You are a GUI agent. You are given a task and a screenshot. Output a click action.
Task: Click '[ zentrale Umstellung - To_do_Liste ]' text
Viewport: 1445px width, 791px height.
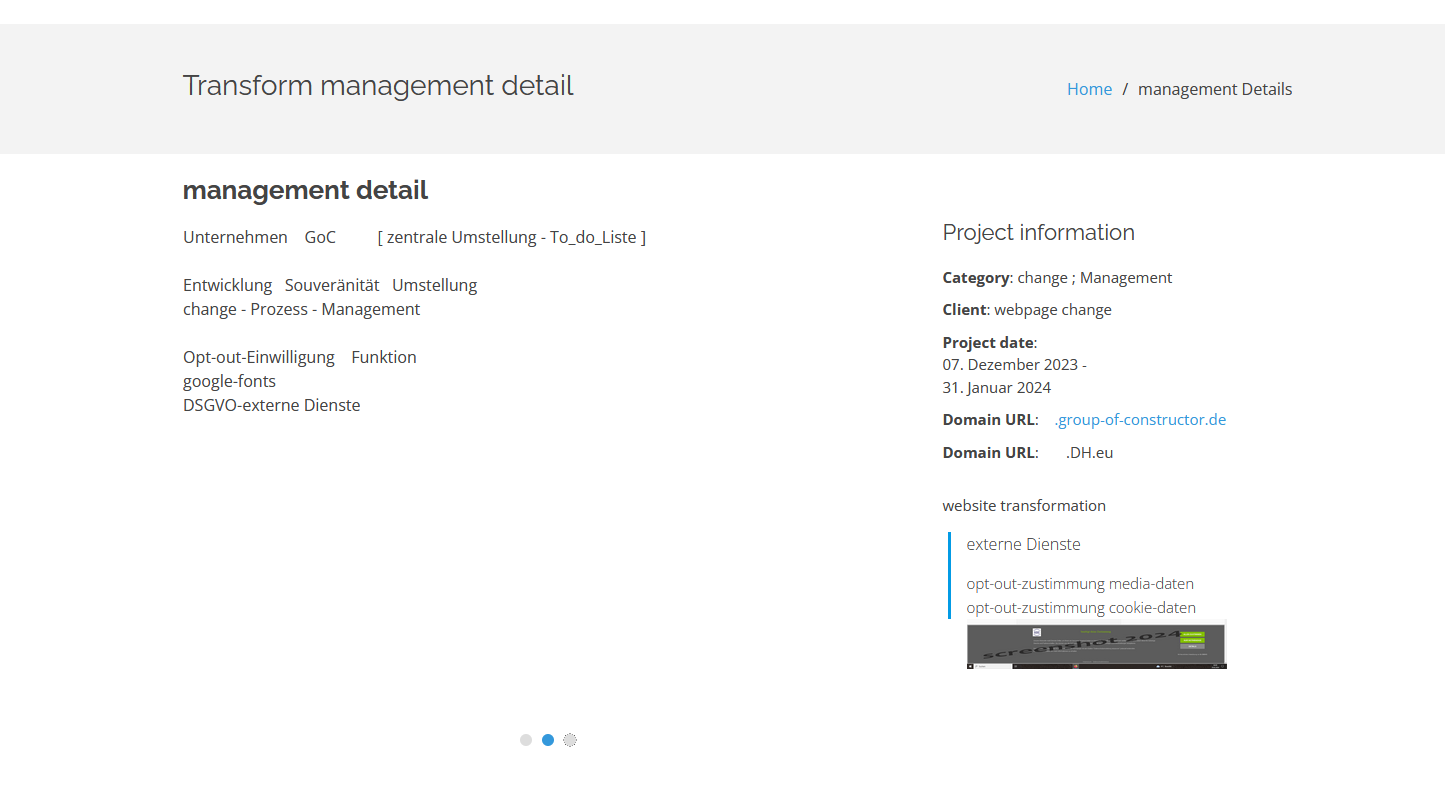tap(511, 238)
